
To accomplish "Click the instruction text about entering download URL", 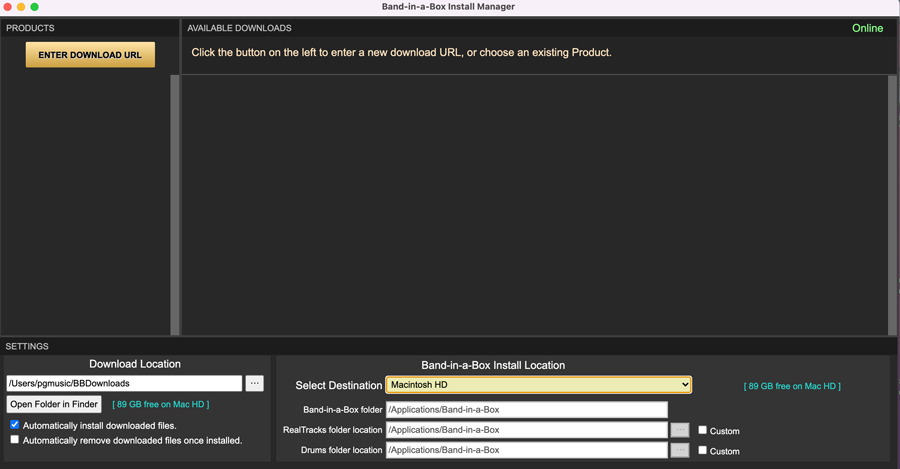I will click(401, 52).
